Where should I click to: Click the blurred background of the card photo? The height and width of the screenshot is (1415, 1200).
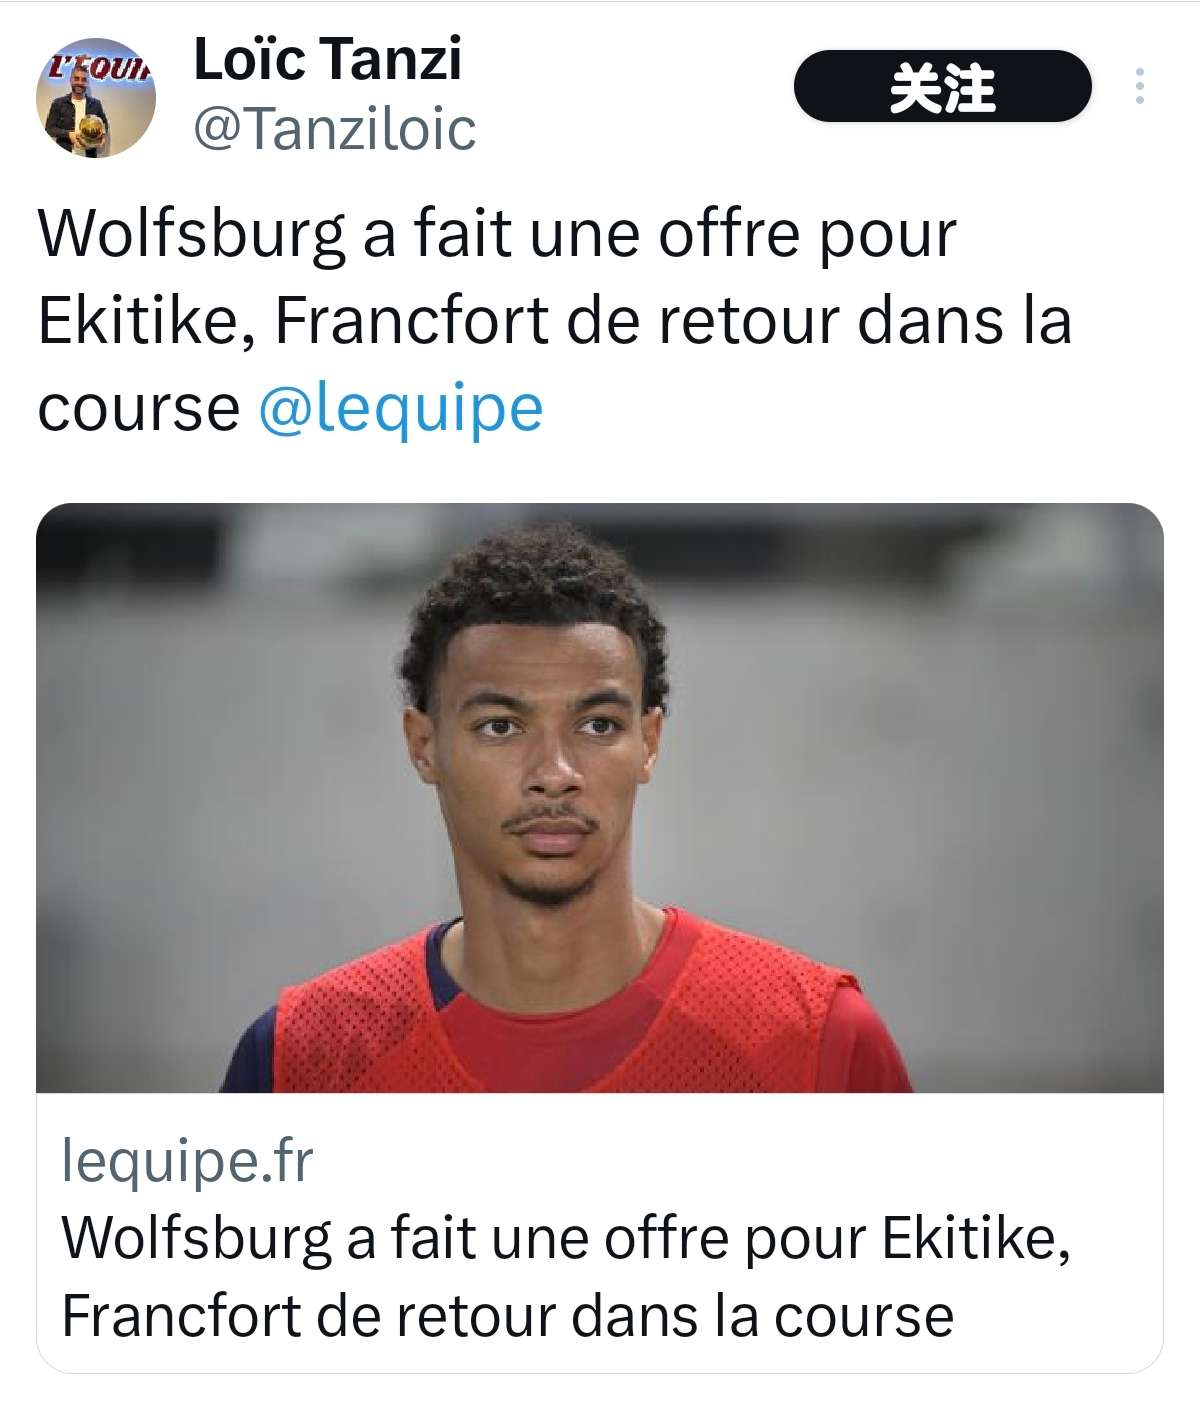point(200,750)
